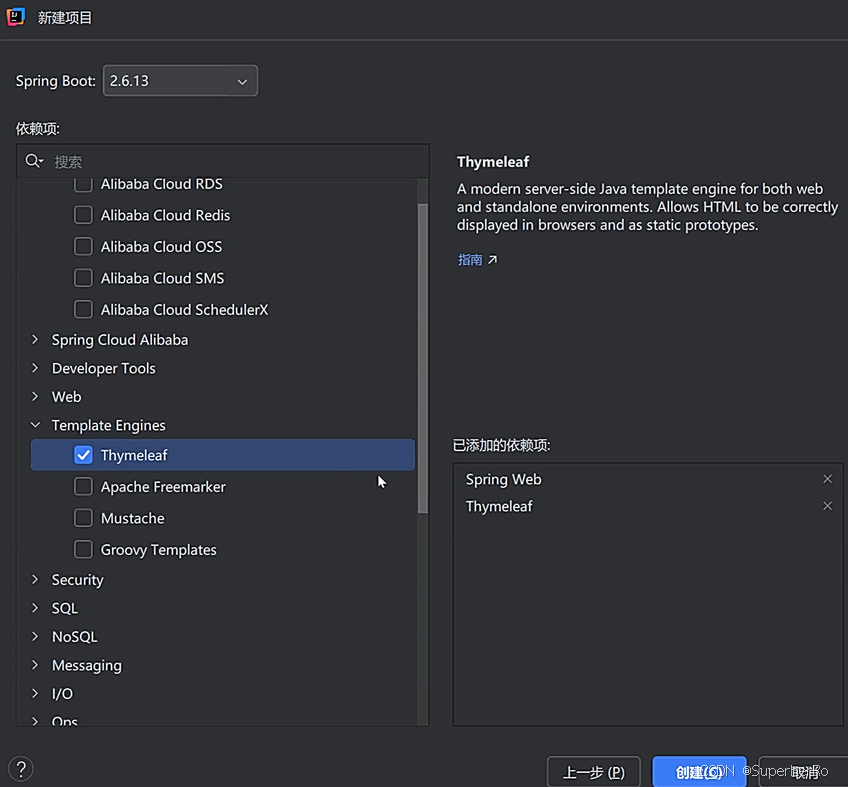
Task: Click the Template Engines category label
Action: click(108, 425)
